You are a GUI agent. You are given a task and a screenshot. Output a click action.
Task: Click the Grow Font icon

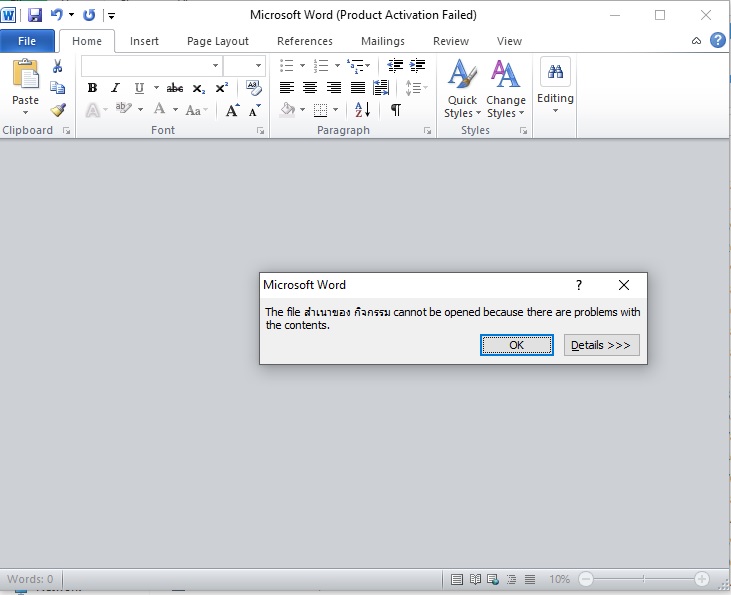coord(232,111)
